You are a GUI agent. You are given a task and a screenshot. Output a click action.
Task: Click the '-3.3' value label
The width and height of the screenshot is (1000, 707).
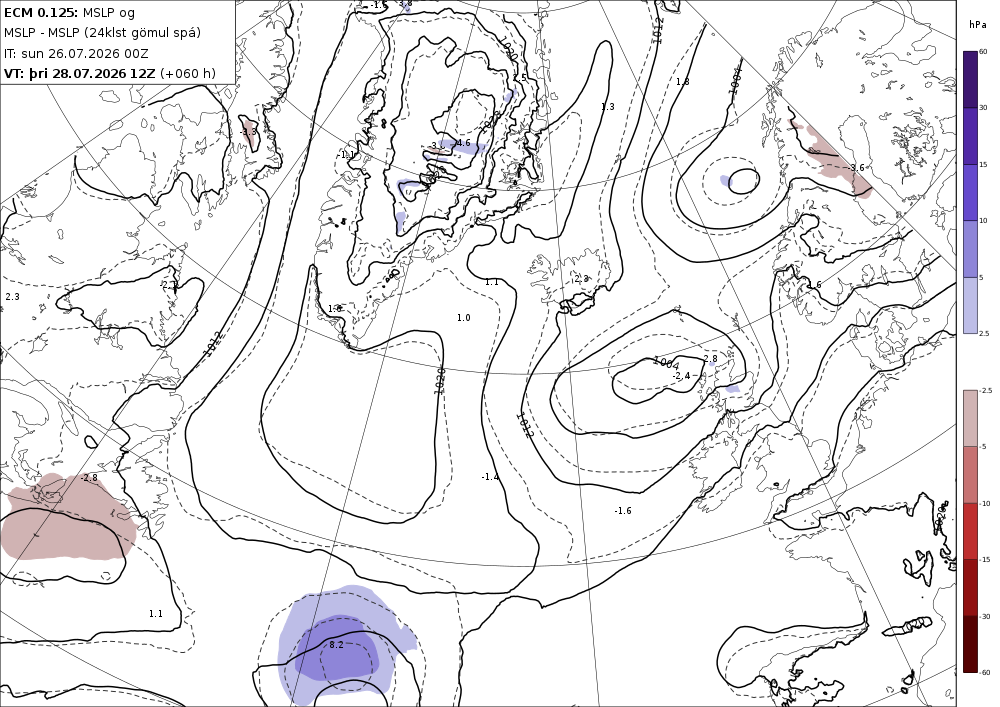pos(248,132)
